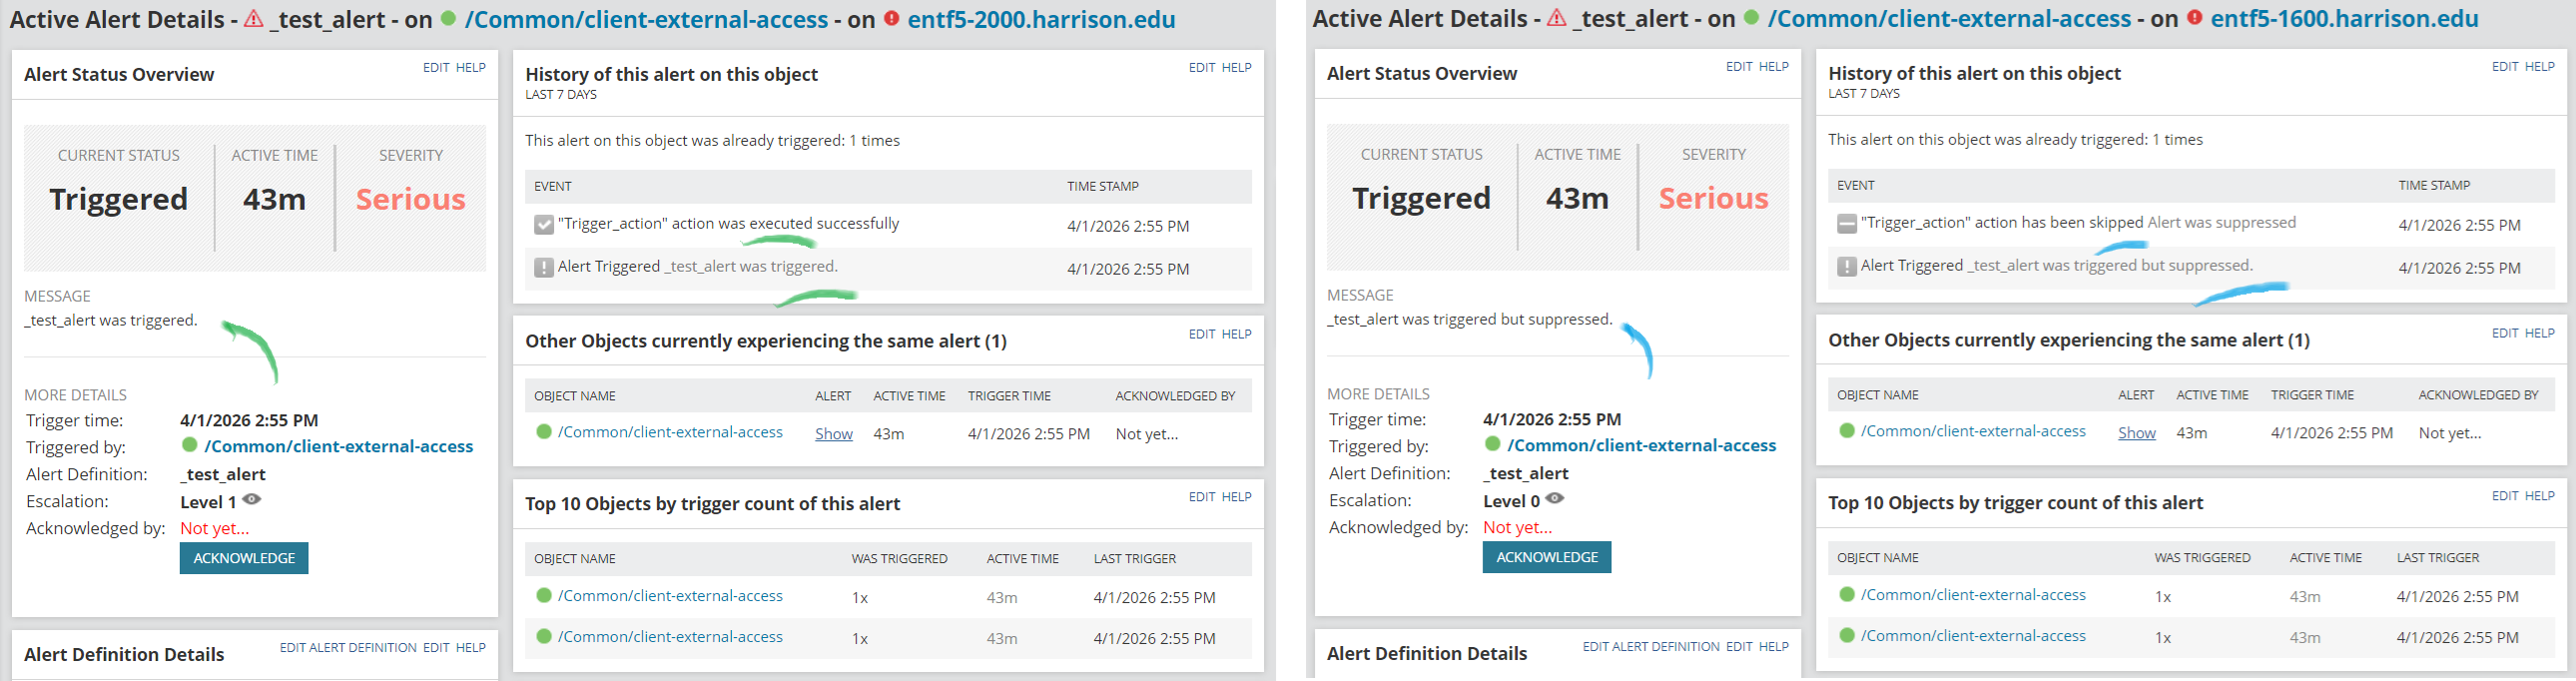The image size is (2576, 681).
Task: Click EDIT on History widget, entf5-1600 panel
Action: [x=2505, y=67]
